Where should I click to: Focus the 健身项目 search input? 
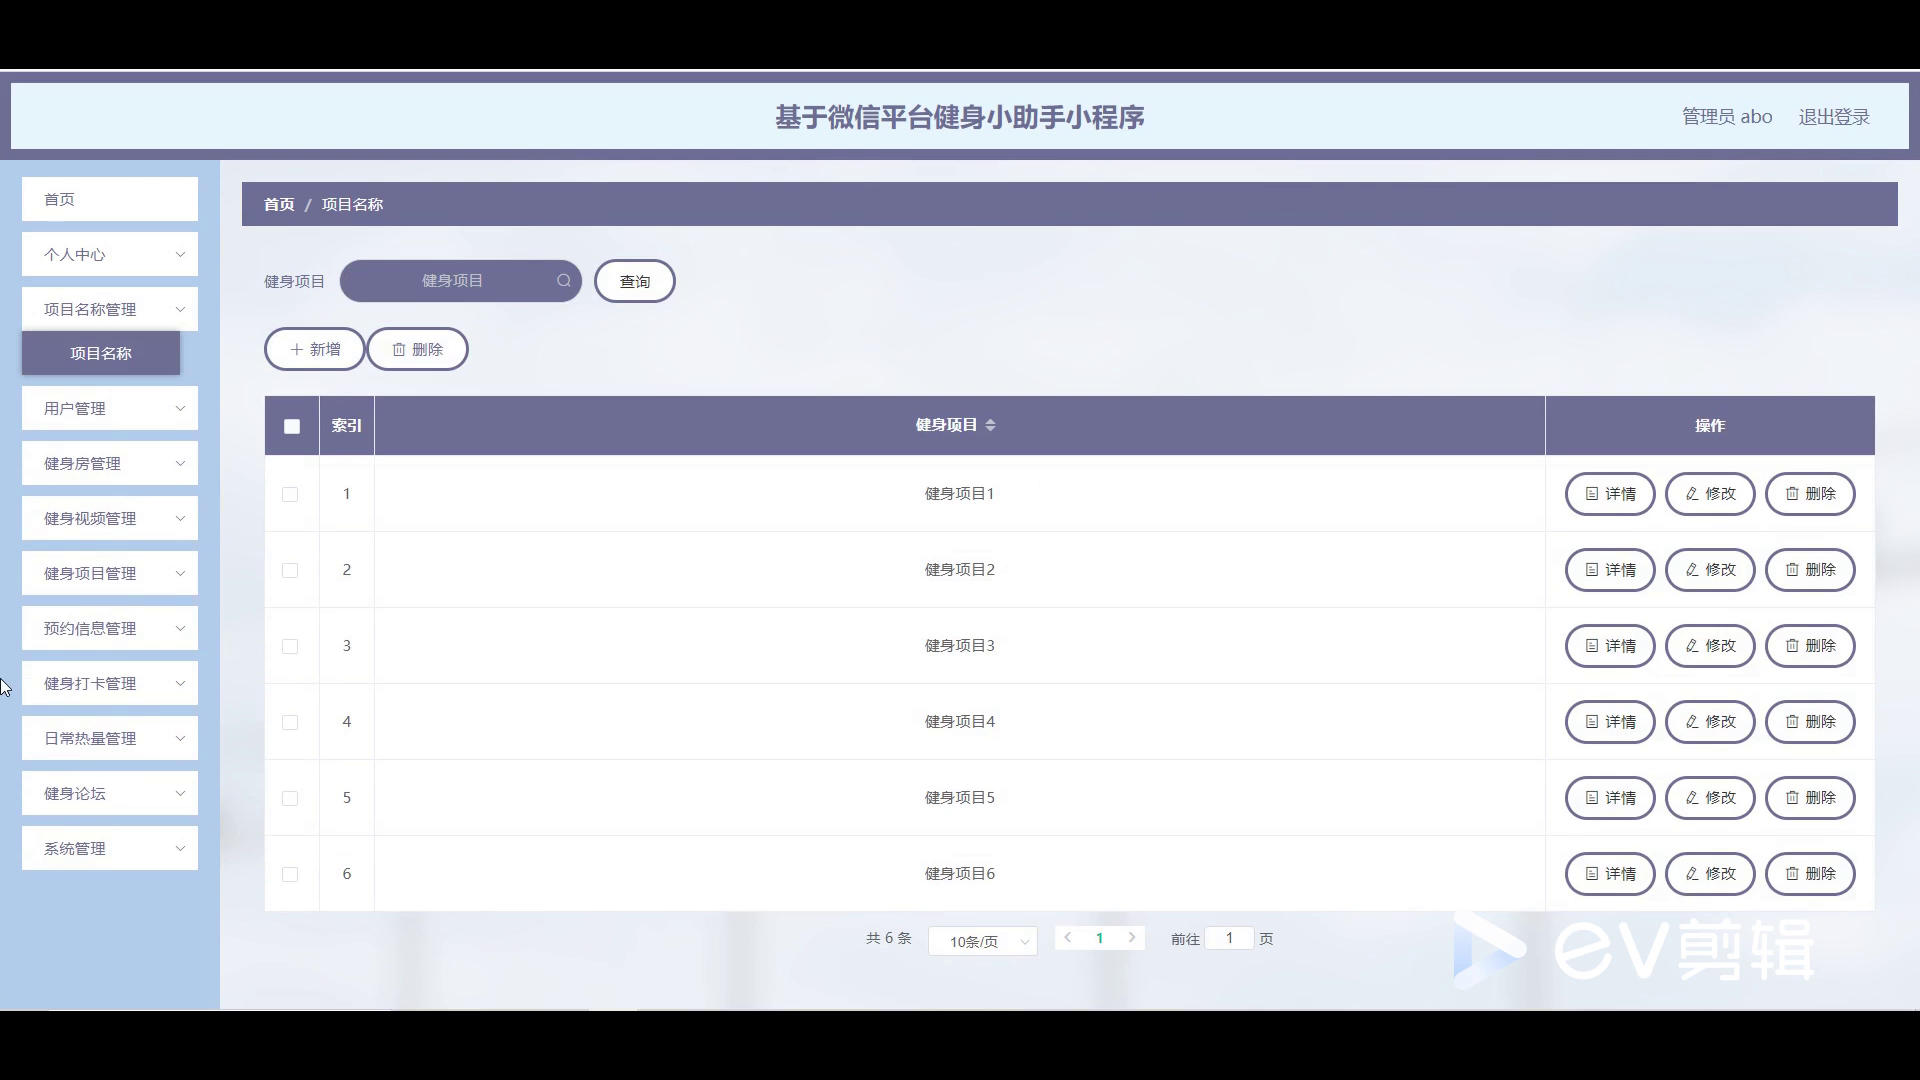[x=461, y=281]
